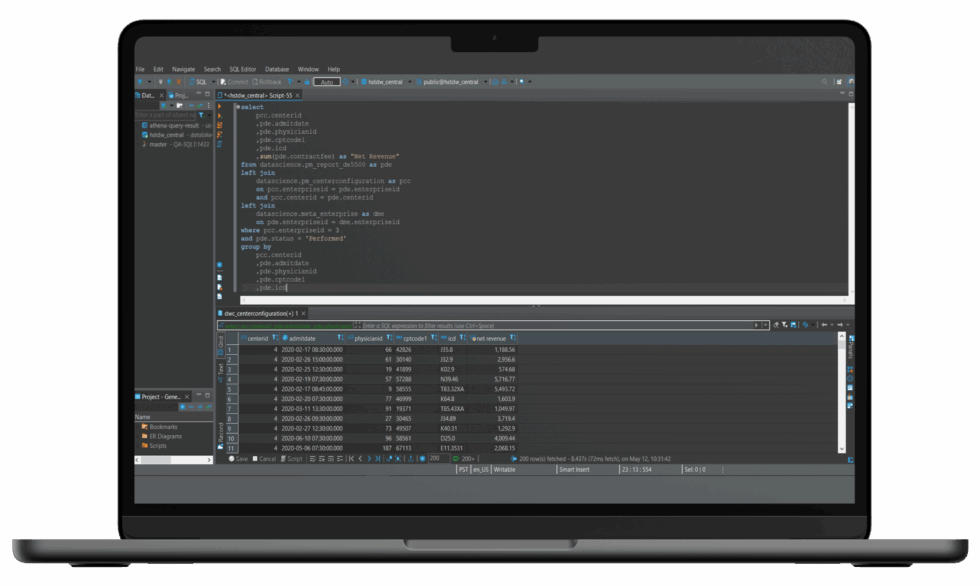
Task: Click the Commit toolbar button
Action: pos(234,82)
